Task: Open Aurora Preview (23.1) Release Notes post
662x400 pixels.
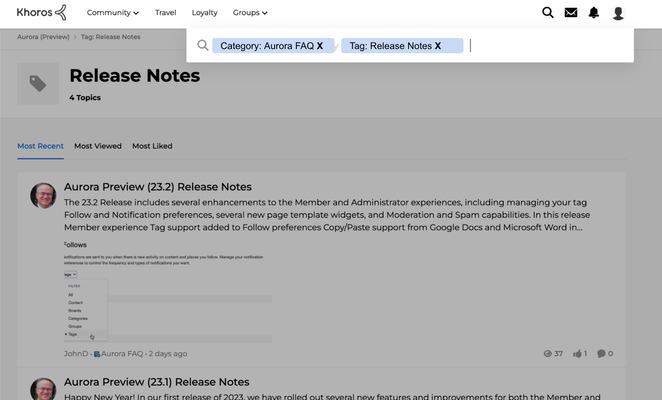Action: (157, 382)
